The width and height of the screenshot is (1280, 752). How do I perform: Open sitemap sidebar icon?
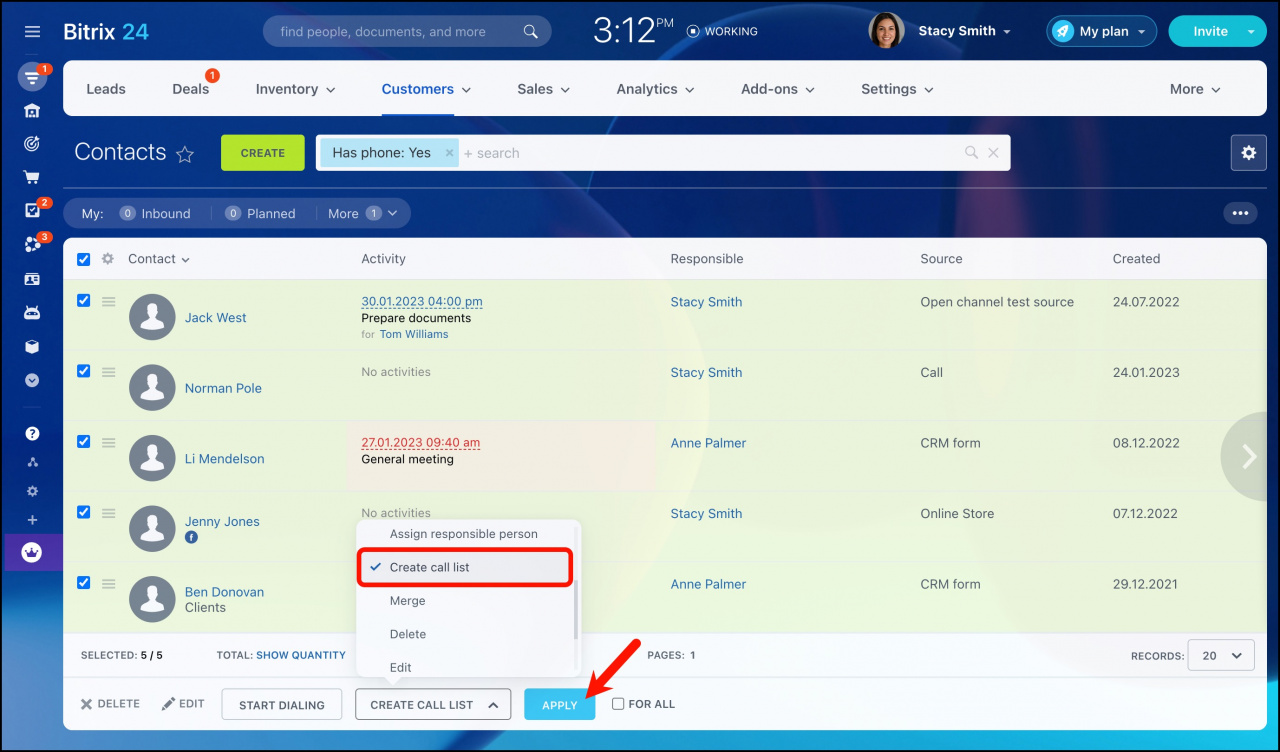[x=32, y=462]
